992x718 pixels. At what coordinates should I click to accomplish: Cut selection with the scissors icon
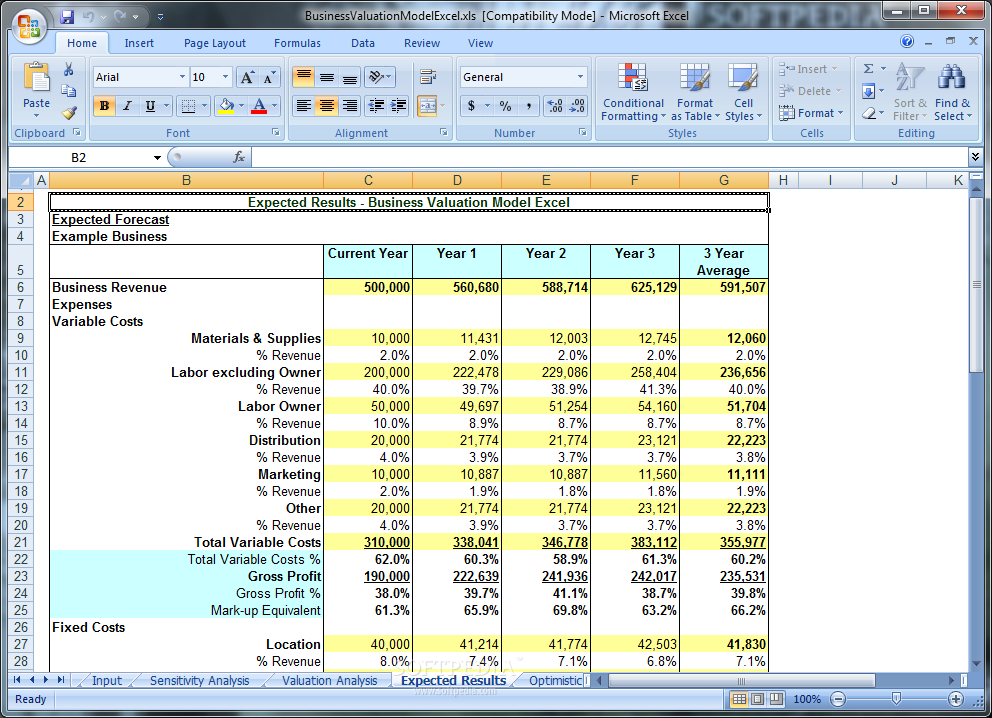[x=68, y=69]
